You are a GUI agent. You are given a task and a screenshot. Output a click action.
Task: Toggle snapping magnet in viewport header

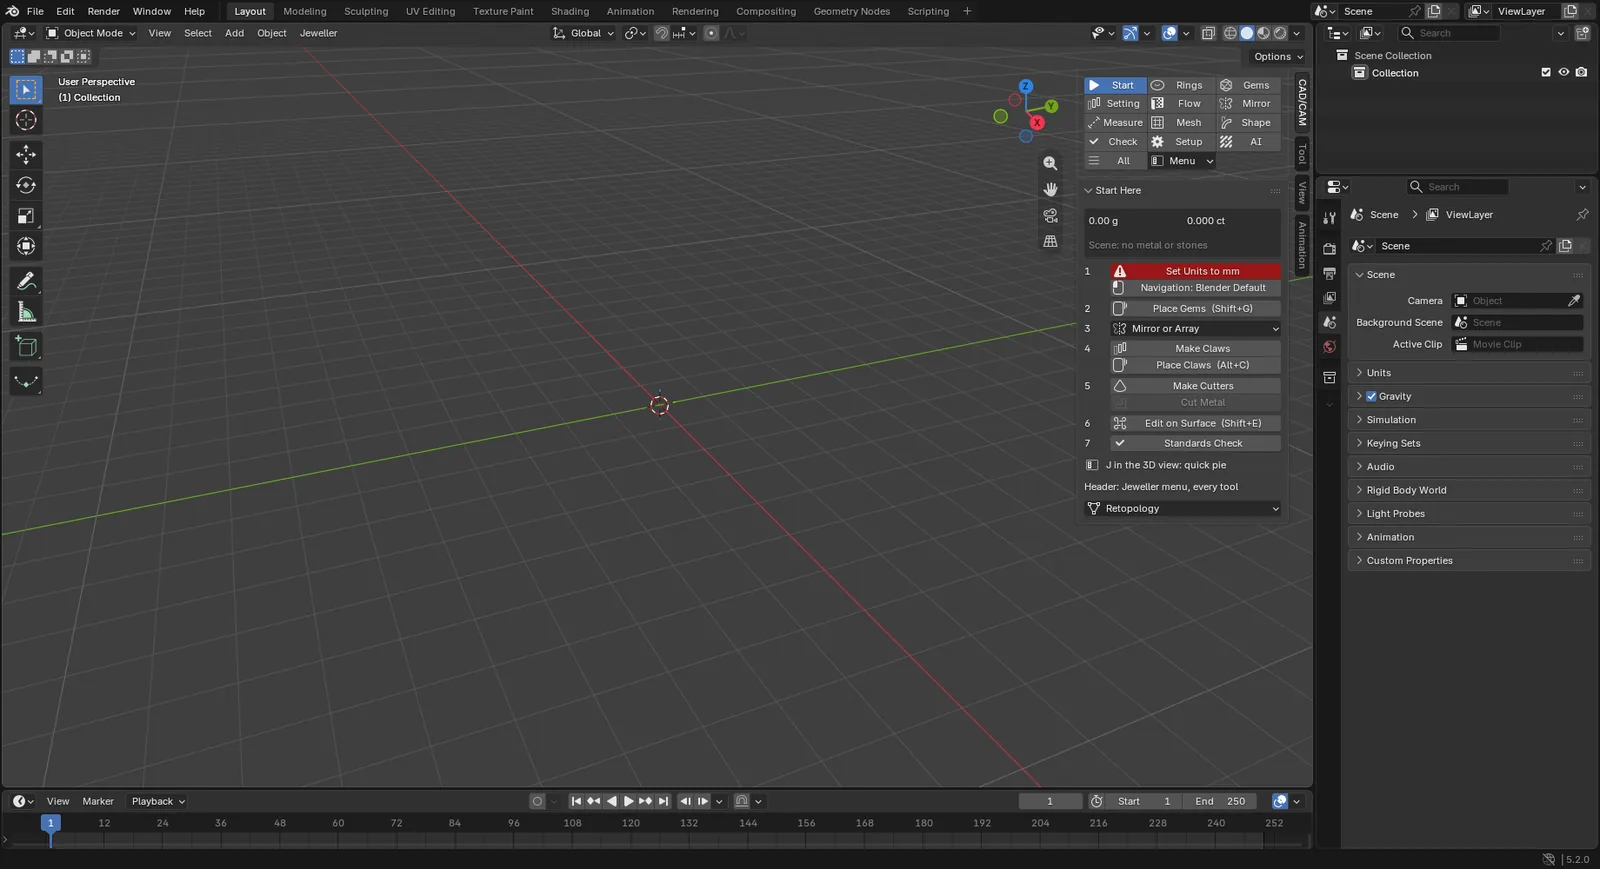(x=661, y=33)
